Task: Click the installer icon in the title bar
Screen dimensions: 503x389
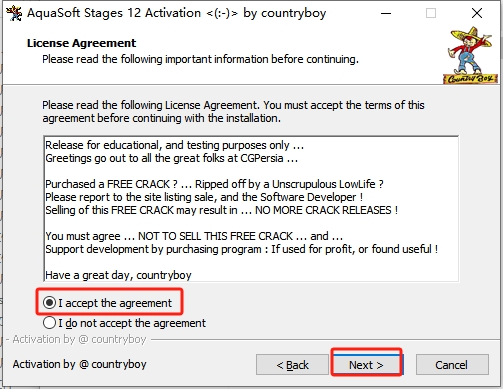Action: 14,13
